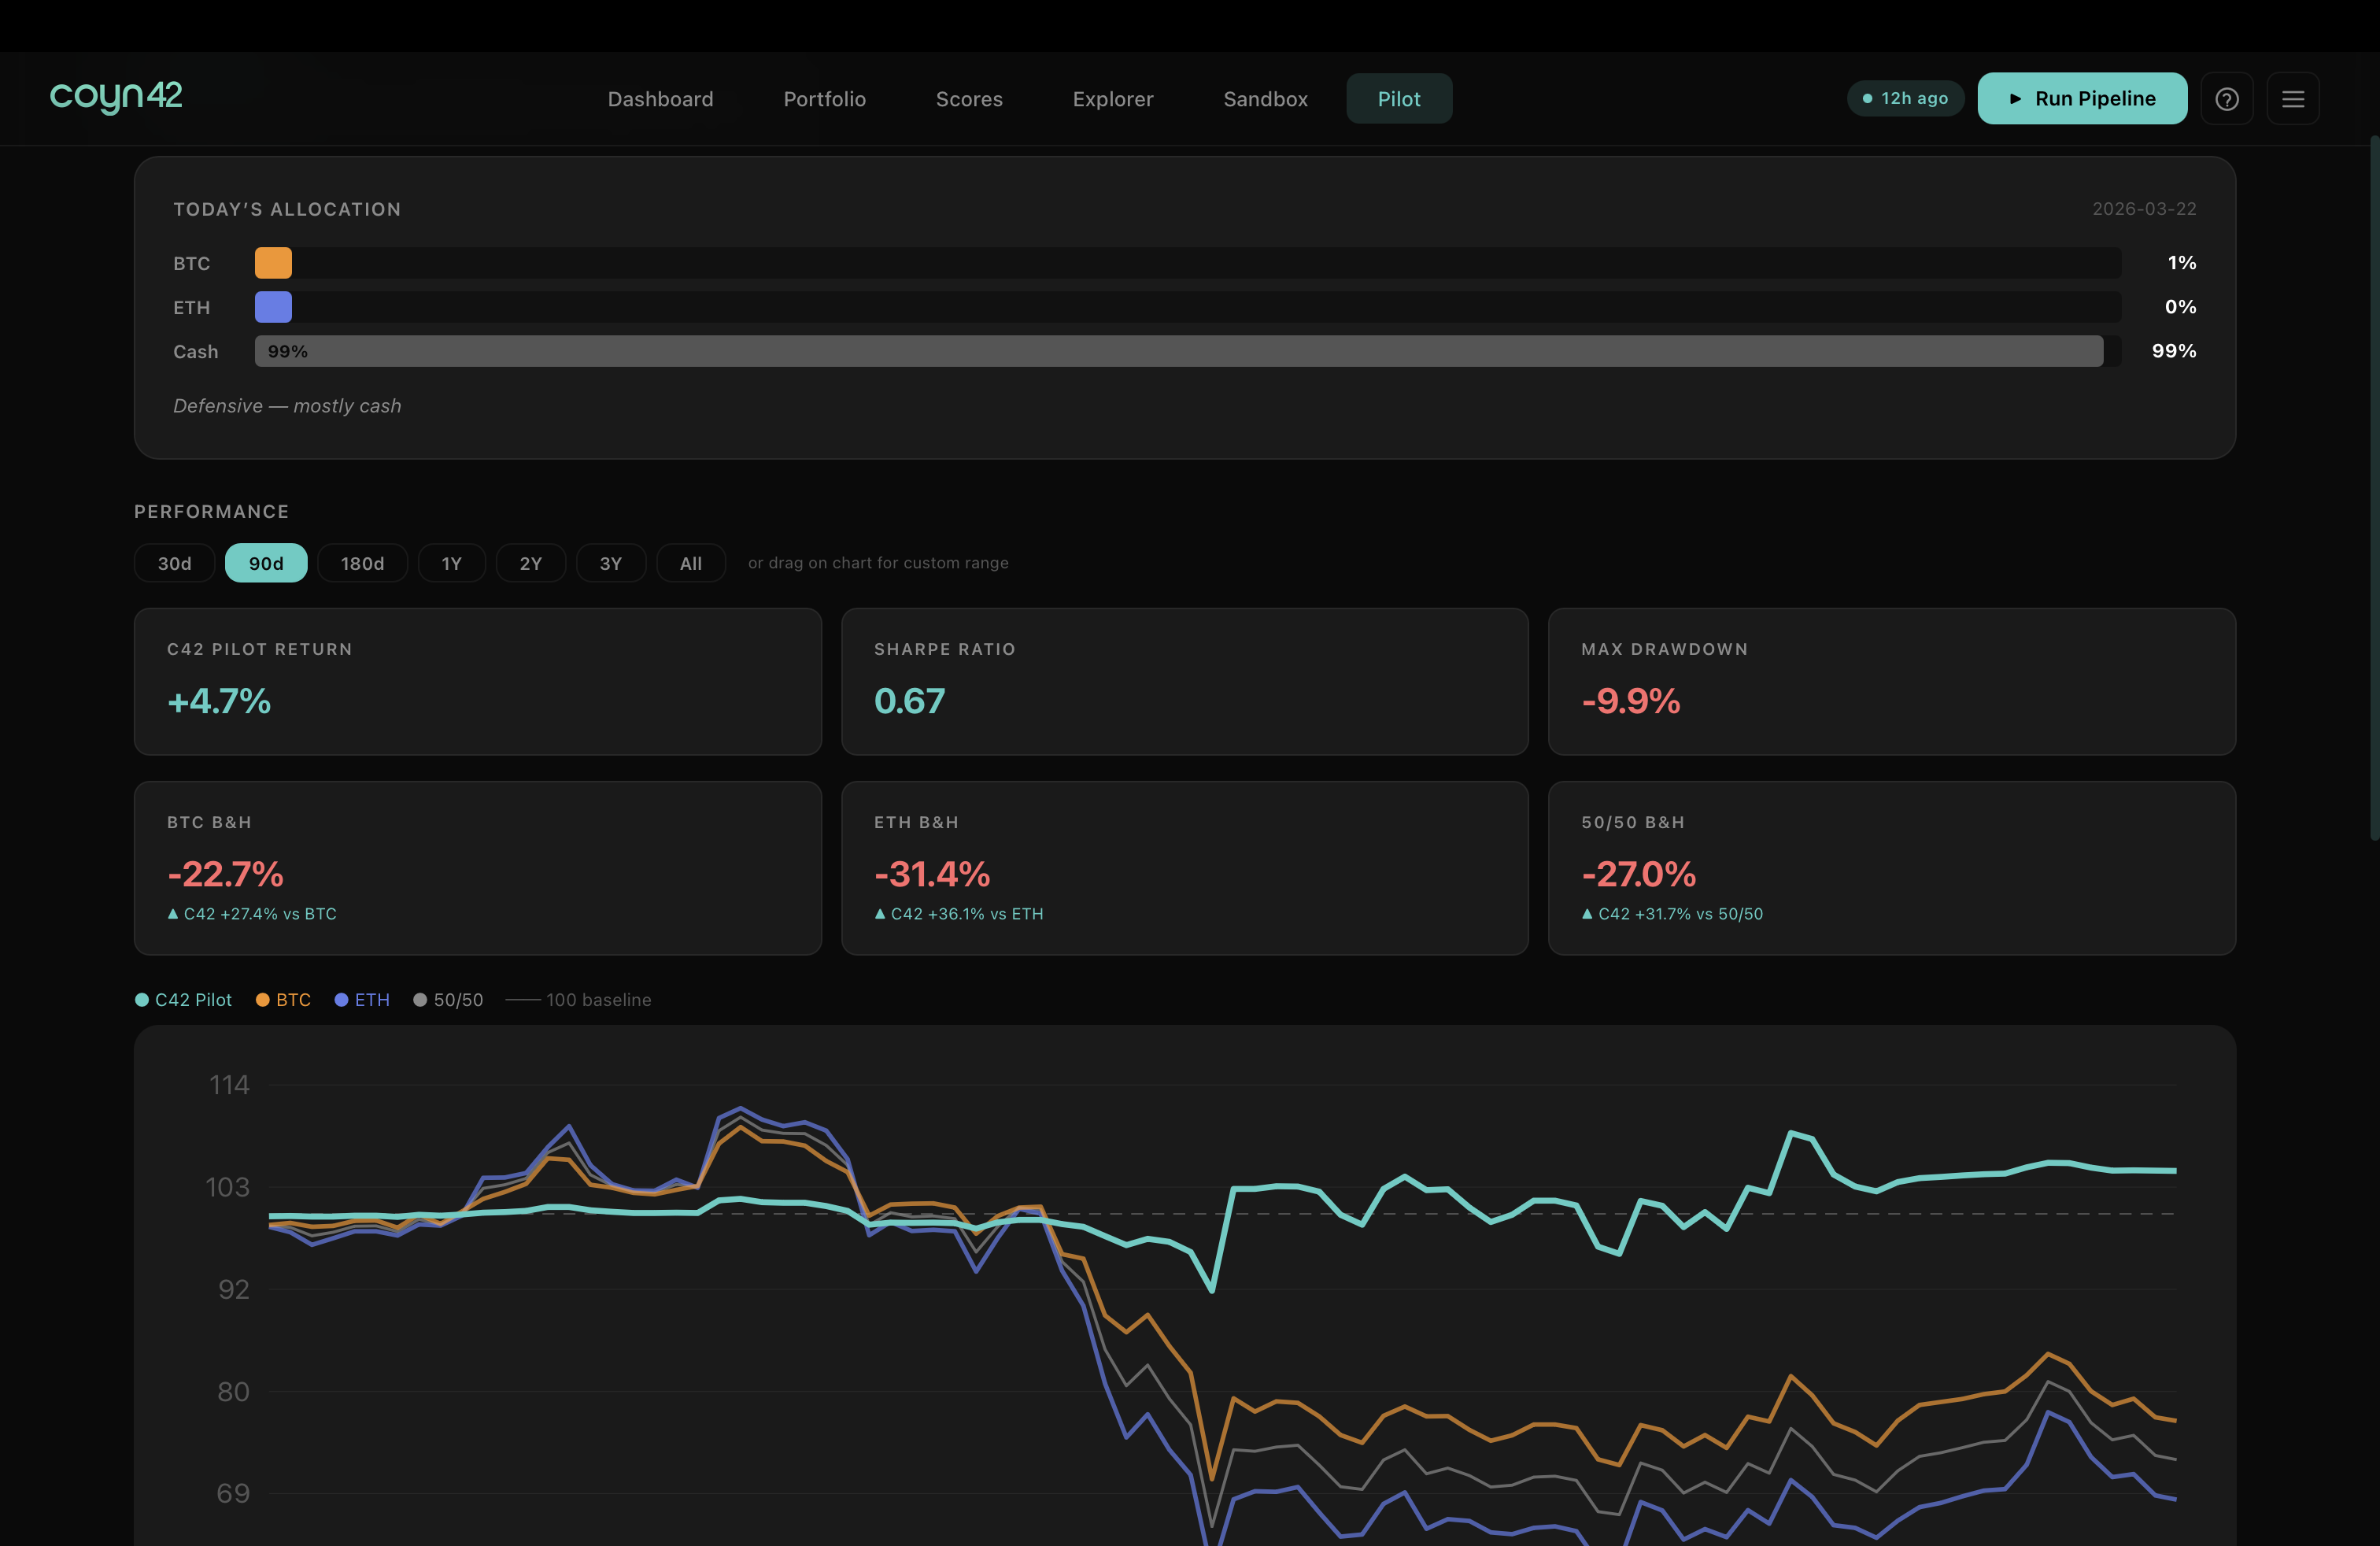Open the hamburger menu icon

(x=2292, y=99)
